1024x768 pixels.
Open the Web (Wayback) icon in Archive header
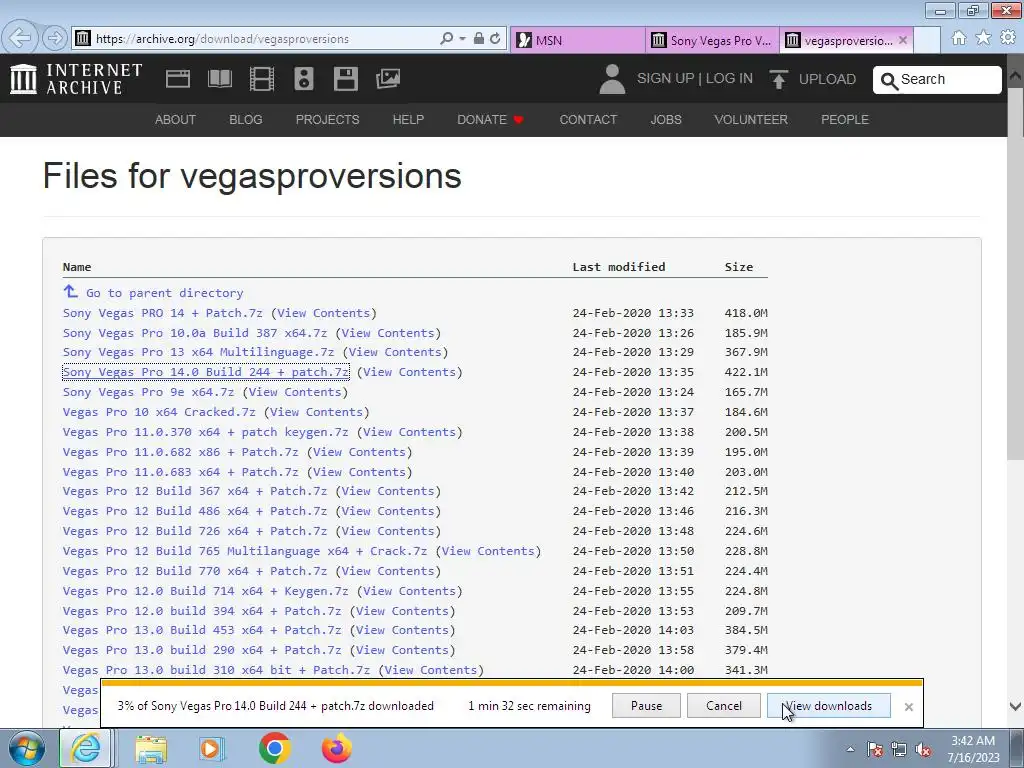point(178,79)
